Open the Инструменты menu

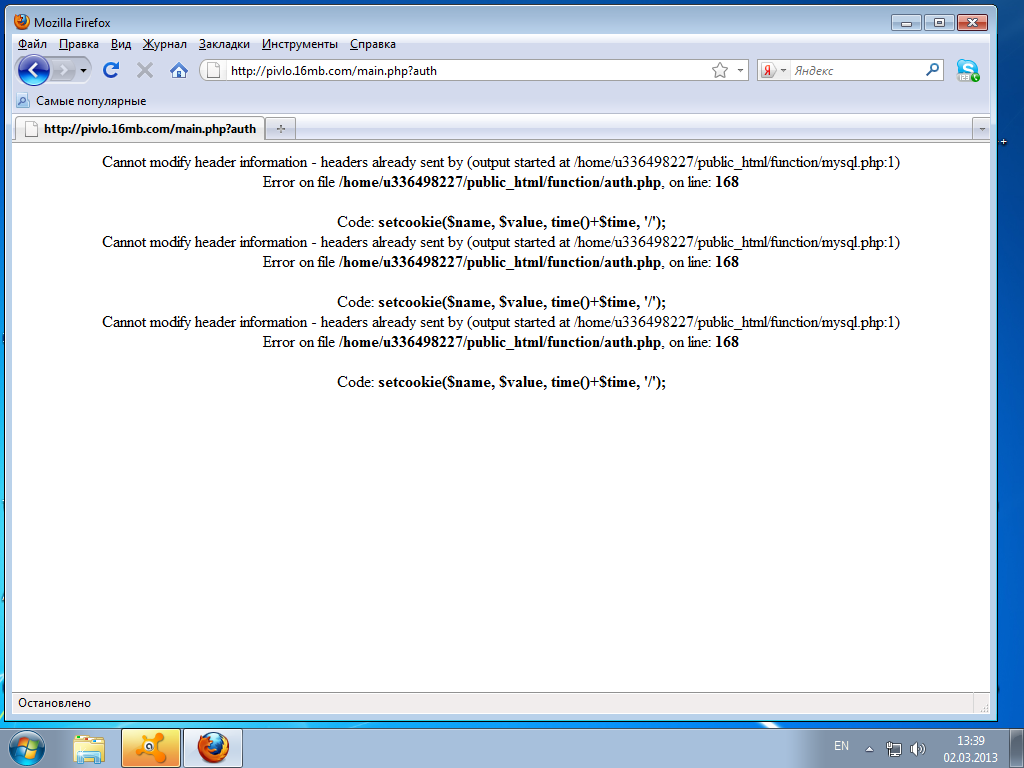coord(300,44)
